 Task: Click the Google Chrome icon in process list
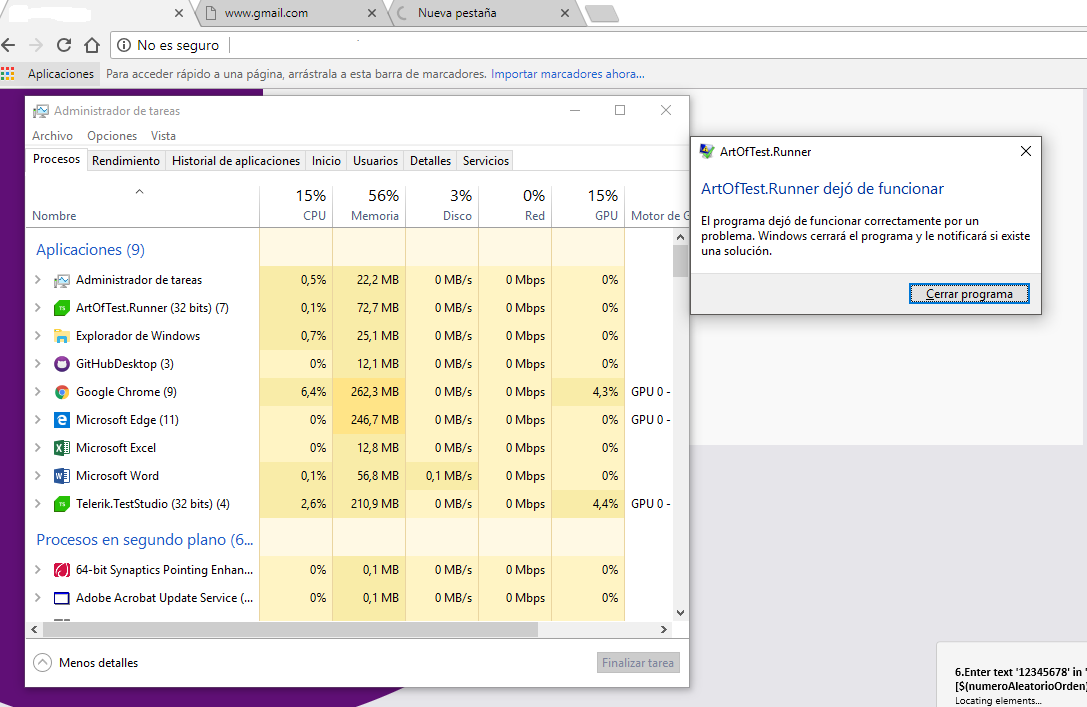62,392
